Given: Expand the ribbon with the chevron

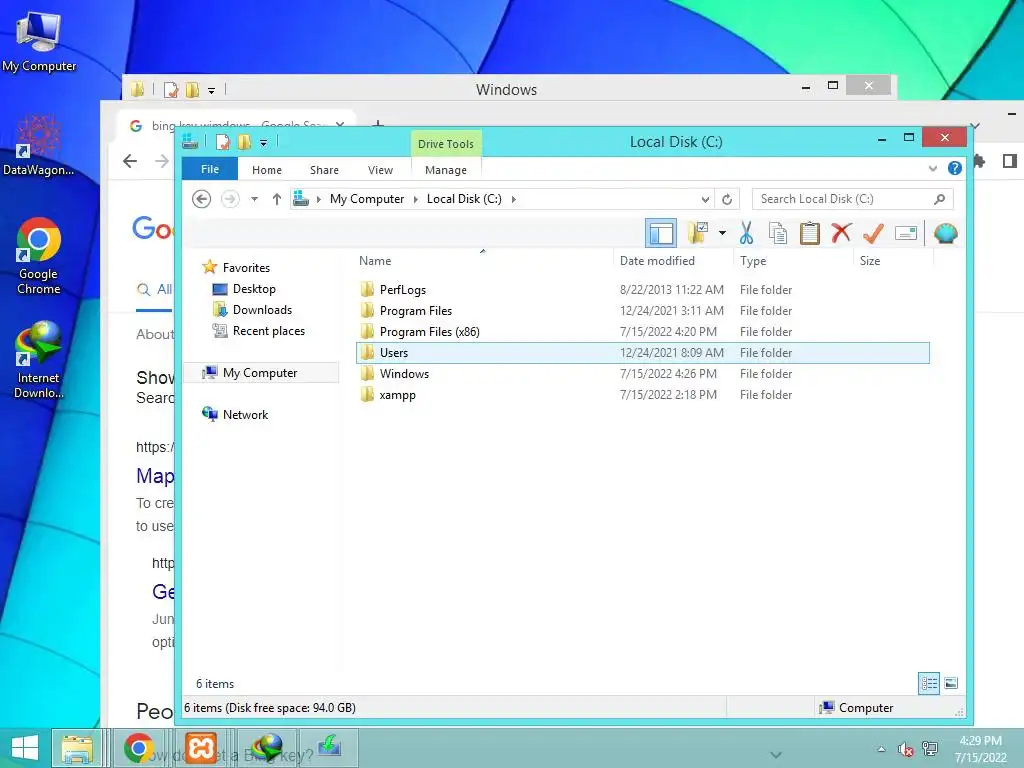Looking at the screenshot, I should tap(933, 168).
